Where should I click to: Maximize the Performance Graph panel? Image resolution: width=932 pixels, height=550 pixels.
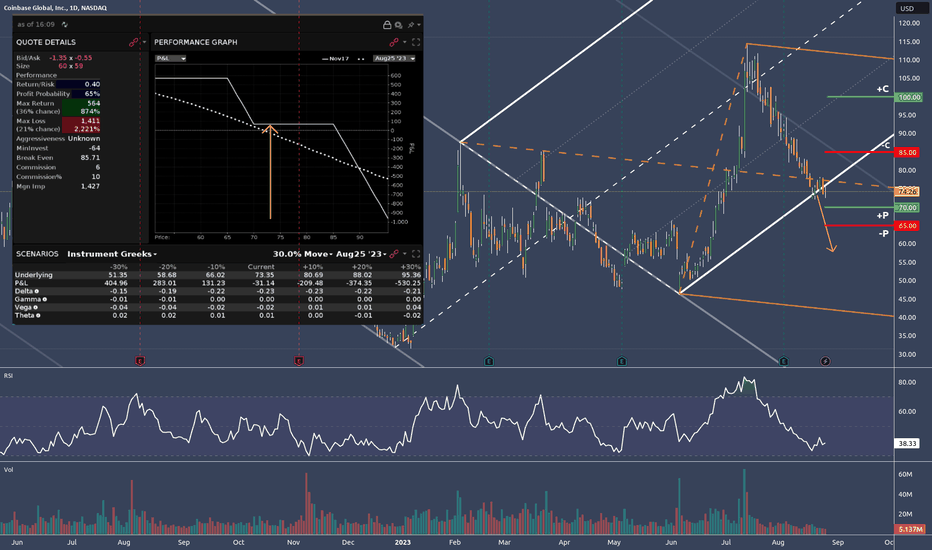pyautogui.click(x=416, y=42)
